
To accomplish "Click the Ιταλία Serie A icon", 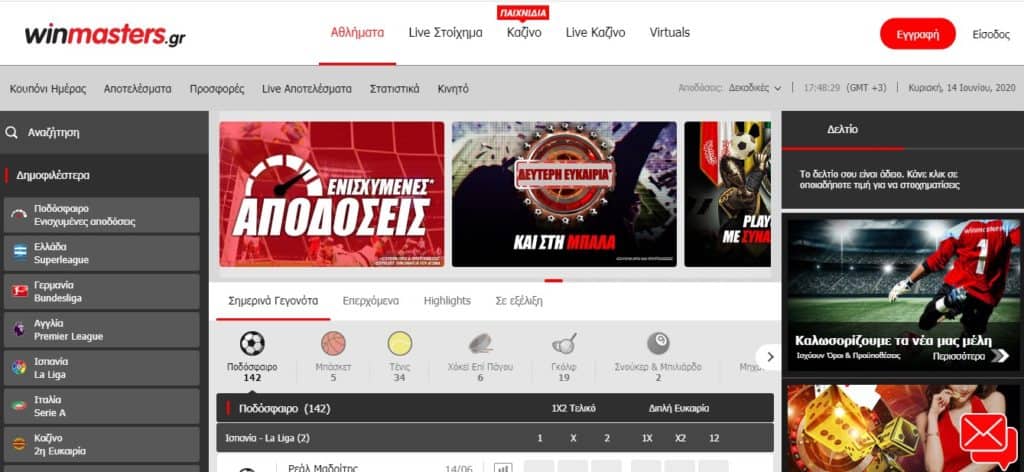I will tap(20, 406).
